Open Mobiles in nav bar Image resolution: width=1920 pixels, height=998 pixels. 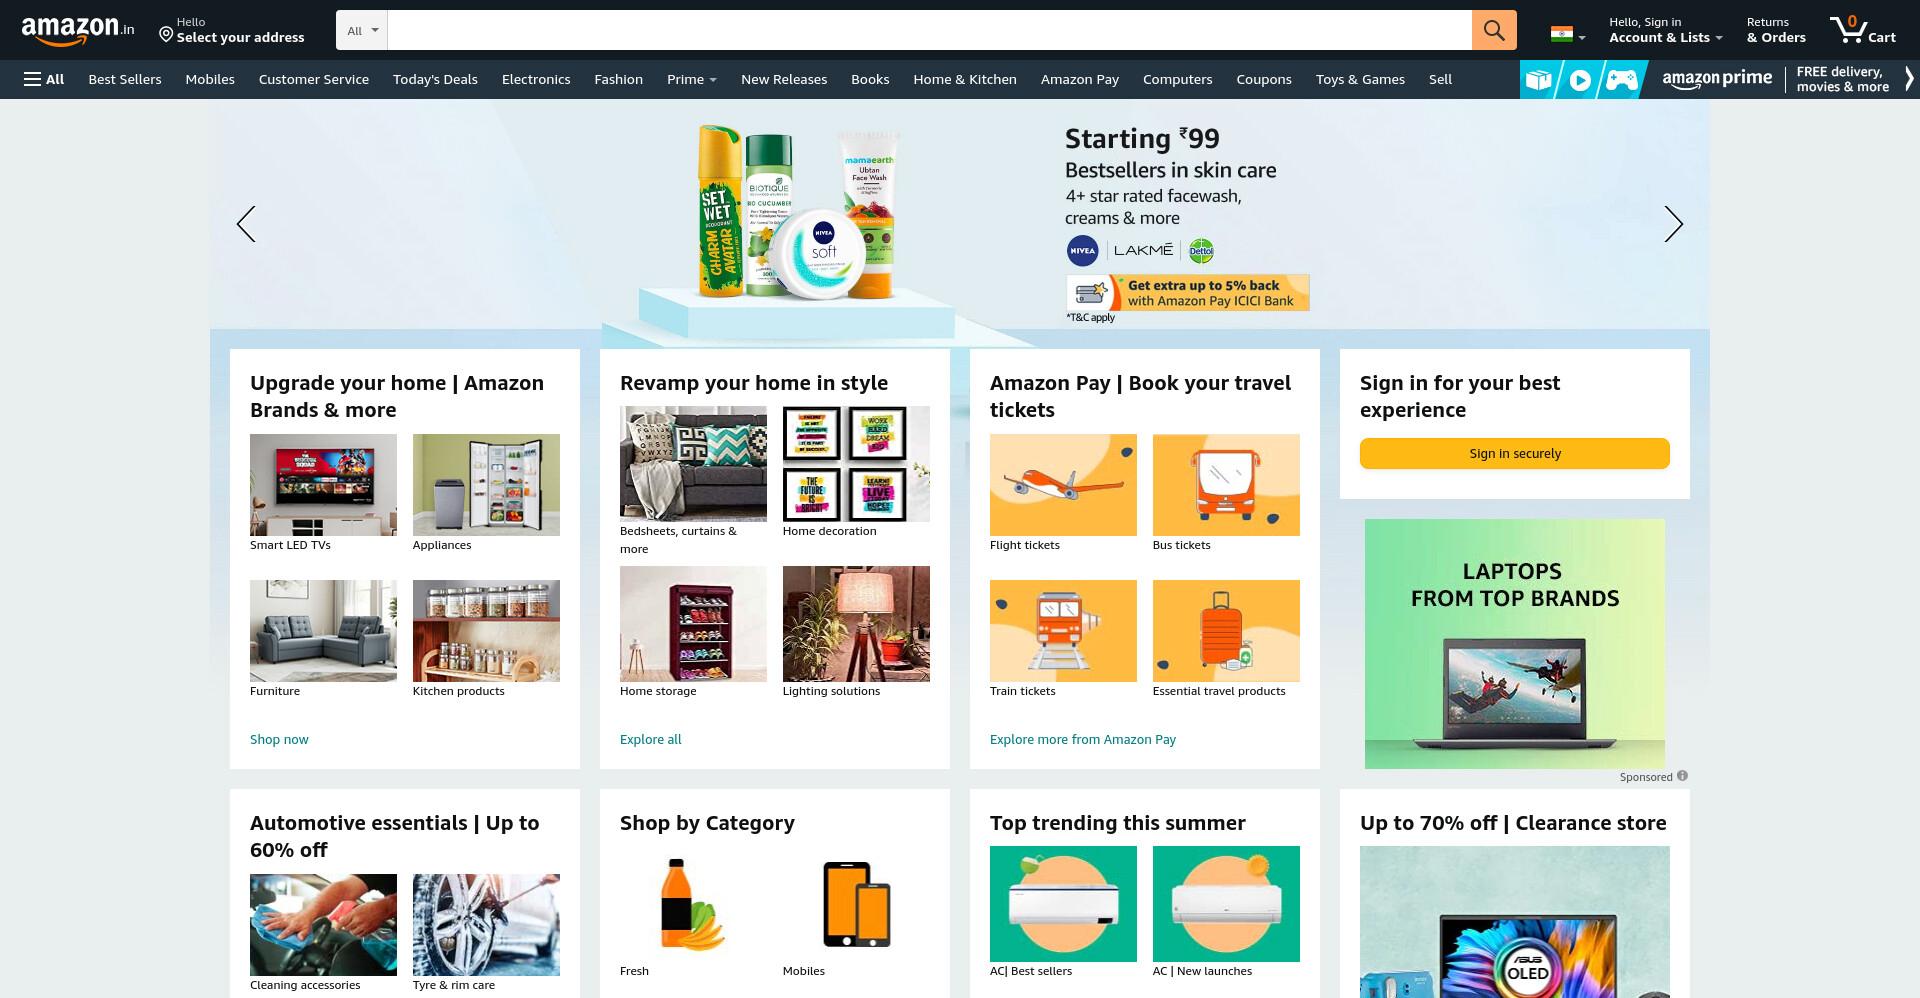click(210, 79)
